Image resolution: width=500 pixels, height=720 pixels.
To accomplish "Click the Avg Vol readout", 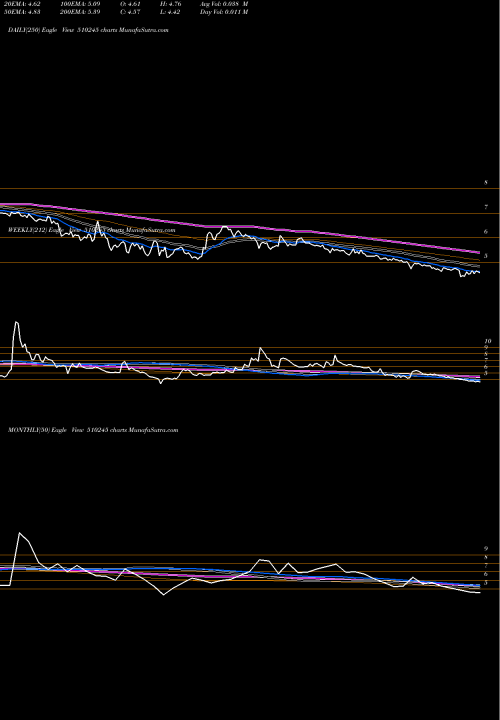I will pyautogui.click(x=224, y=4).
